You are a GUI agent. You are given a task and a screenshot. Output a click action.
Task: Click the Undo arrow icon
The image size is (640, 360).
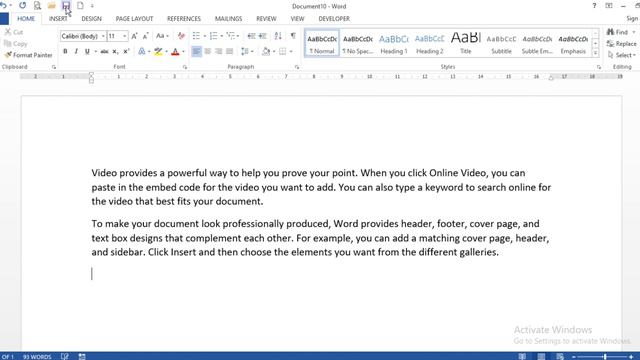(x=3, y=6)
